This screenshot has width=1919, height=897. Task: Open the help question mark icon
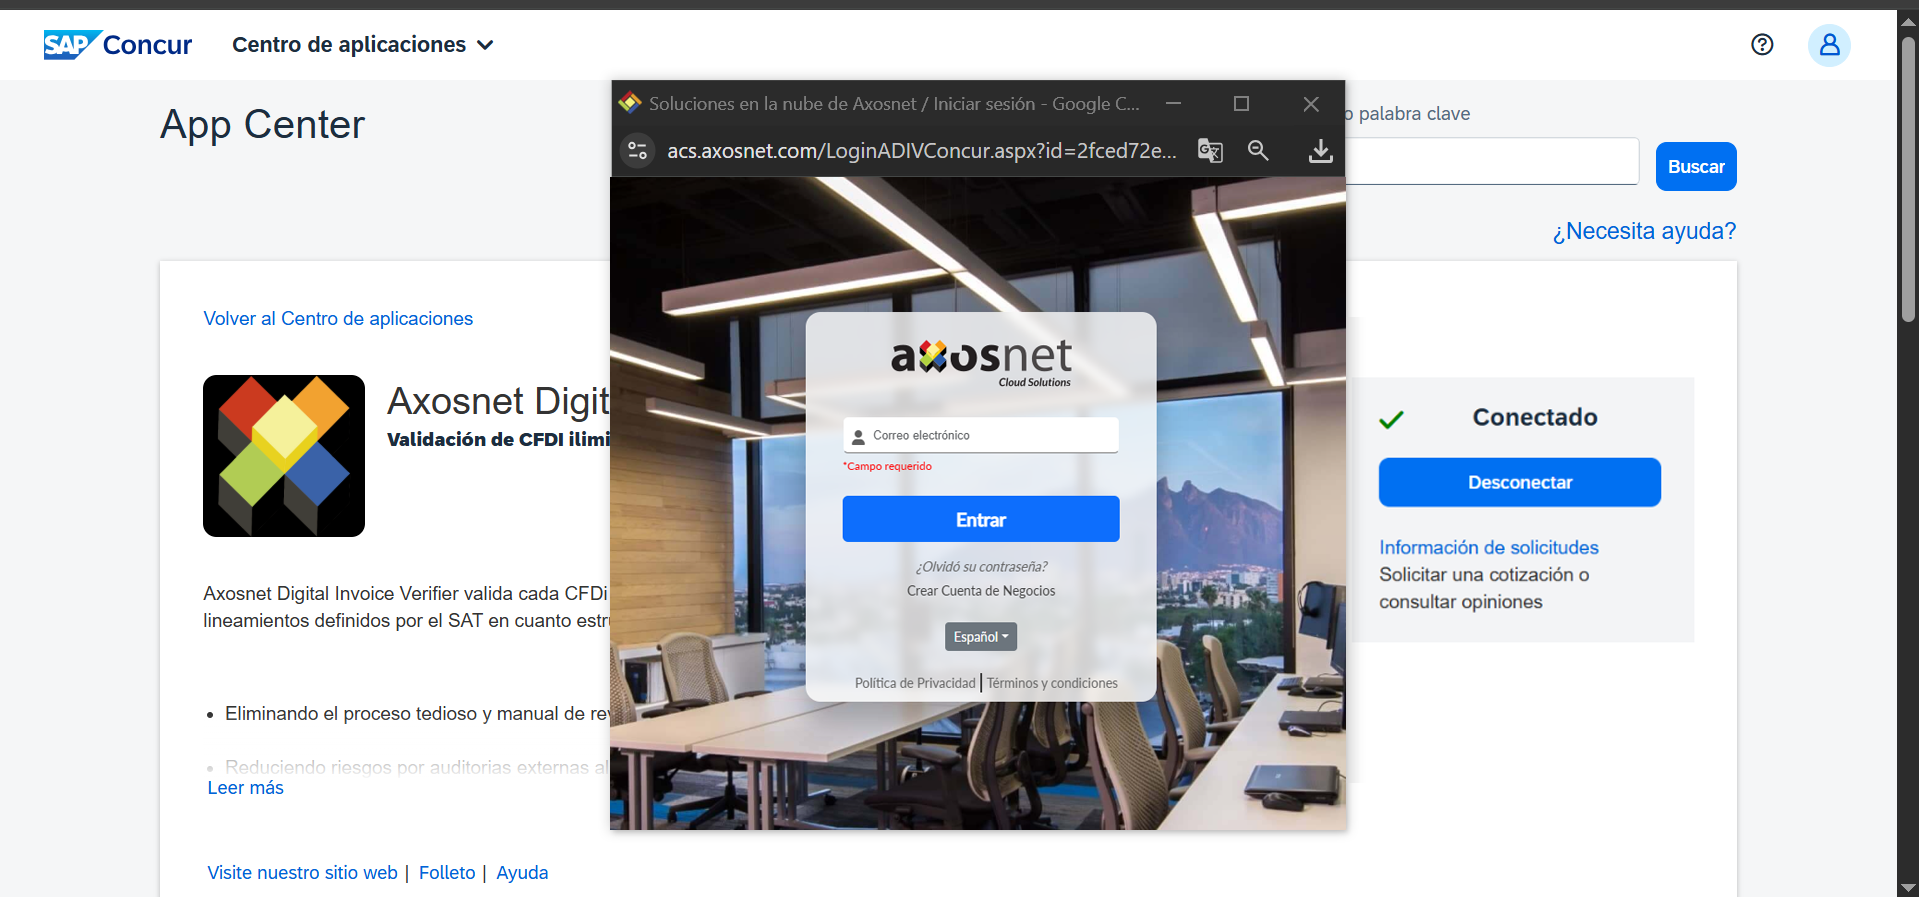tap(1762, 45)
